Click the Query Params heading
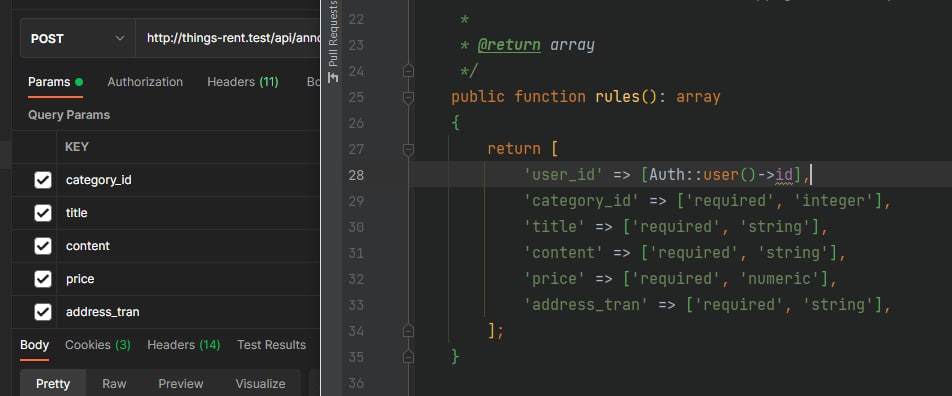The width and height of the screenshot is (952, 396). point(69,115)
